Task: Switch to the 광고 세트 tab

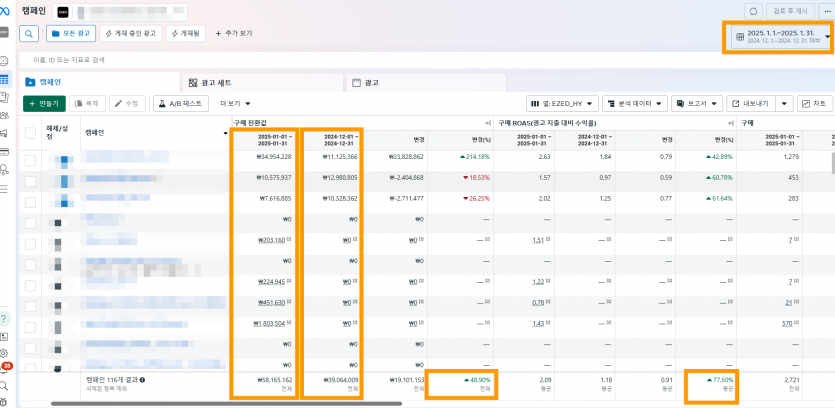Action: (263, 83)
